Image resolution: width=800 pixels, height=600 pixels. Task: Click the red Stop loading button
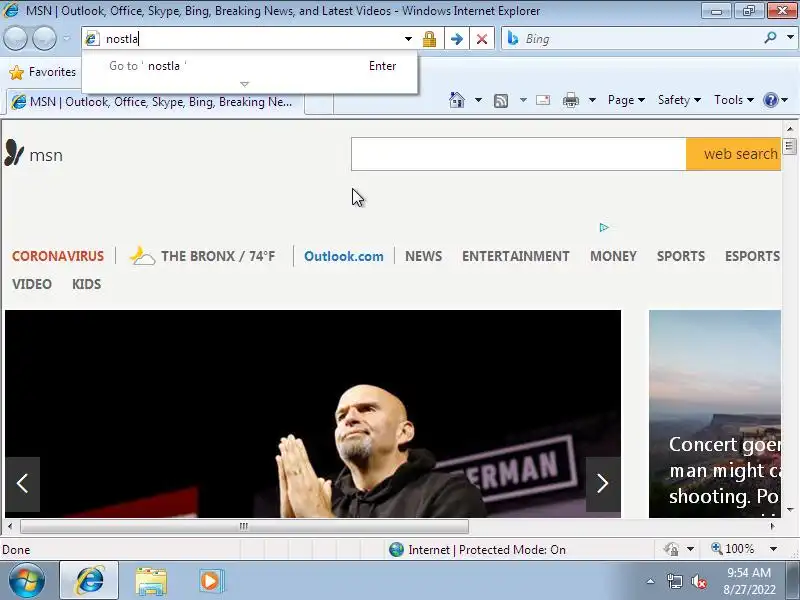coord(482,39)
